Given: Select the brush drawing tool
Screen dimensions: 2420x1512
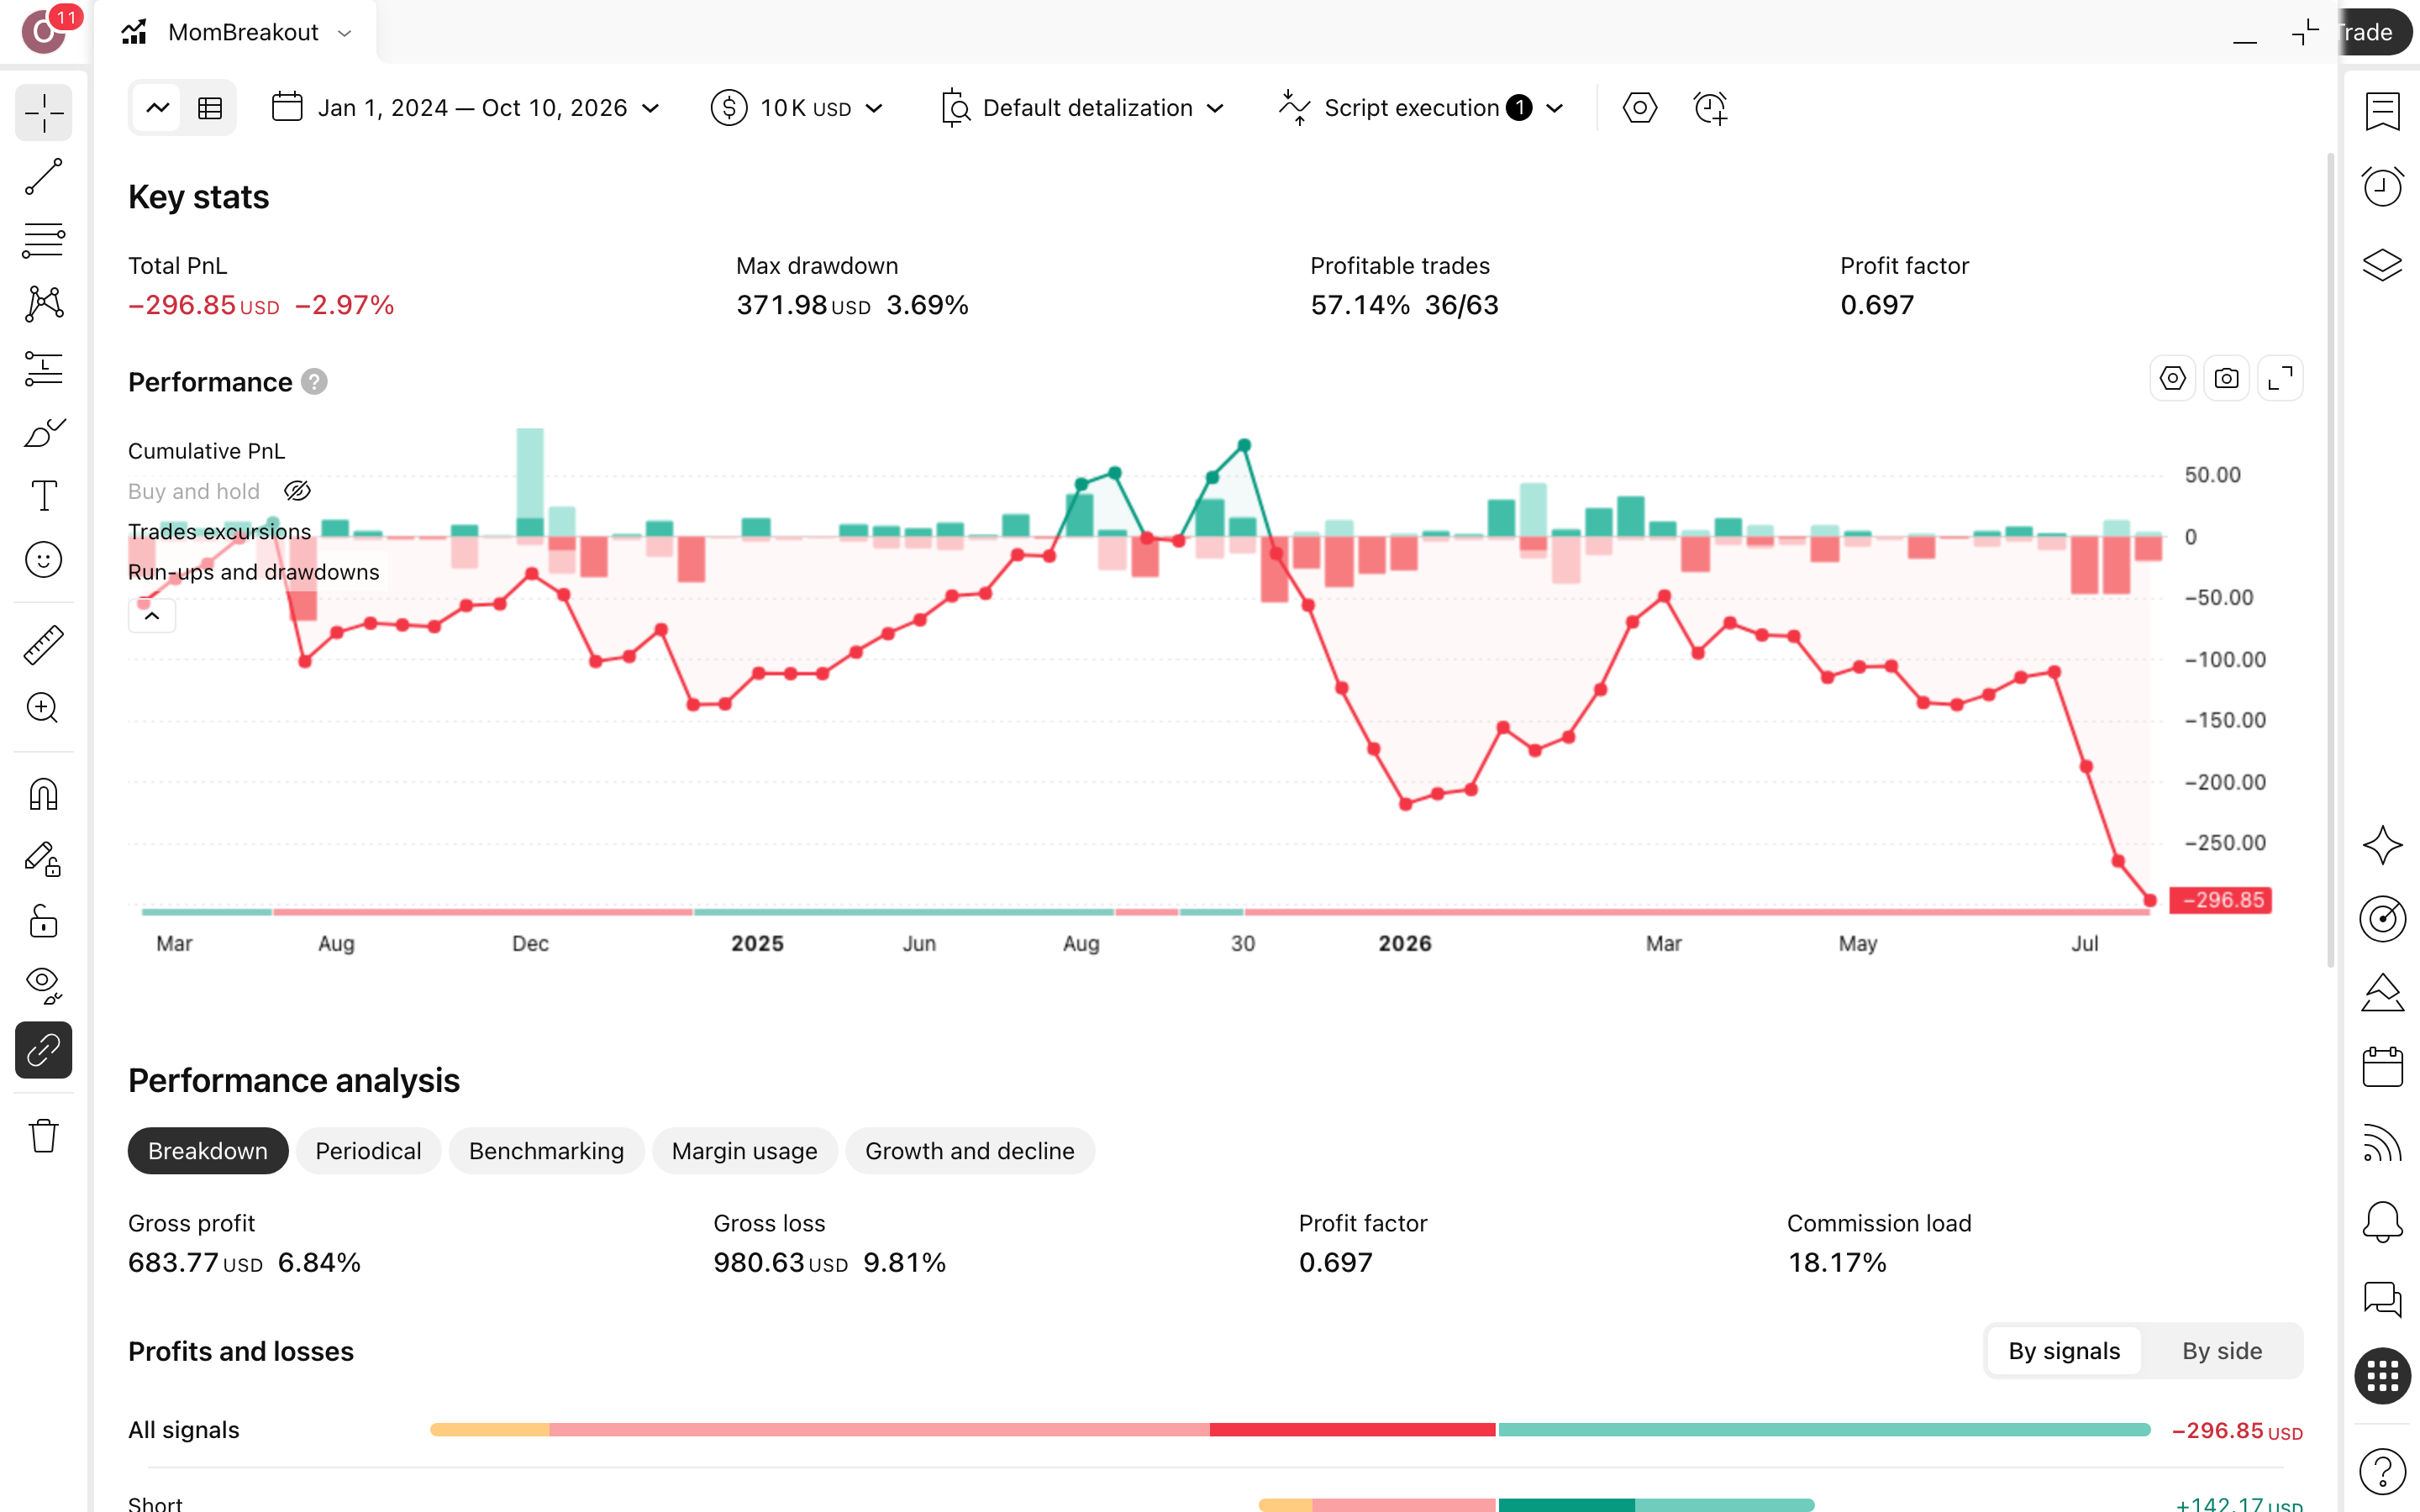Looking at the screenshot, I should point(44,432).
